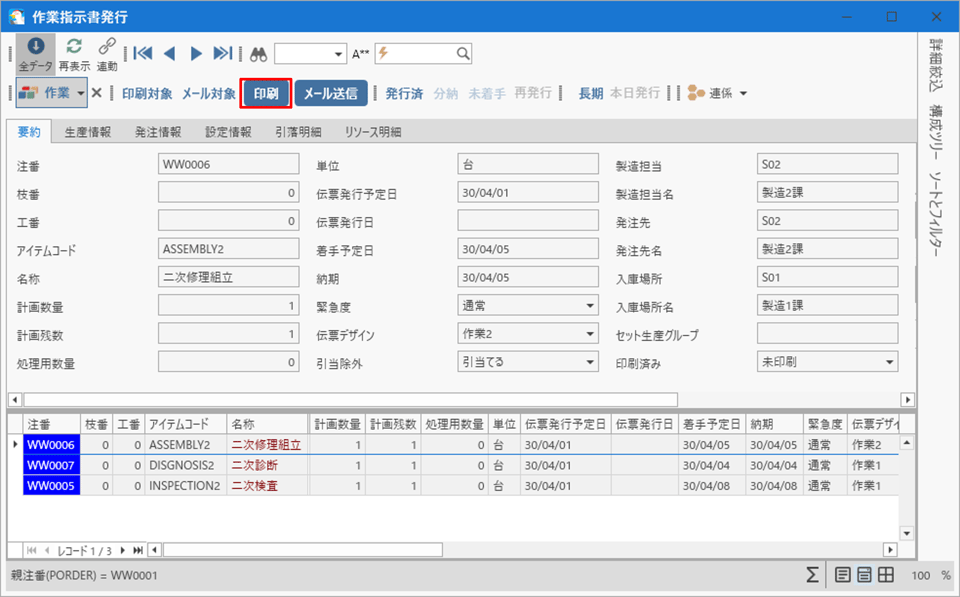
Task: Click the binoculars search icon
Action: click(x=259, y=54)
